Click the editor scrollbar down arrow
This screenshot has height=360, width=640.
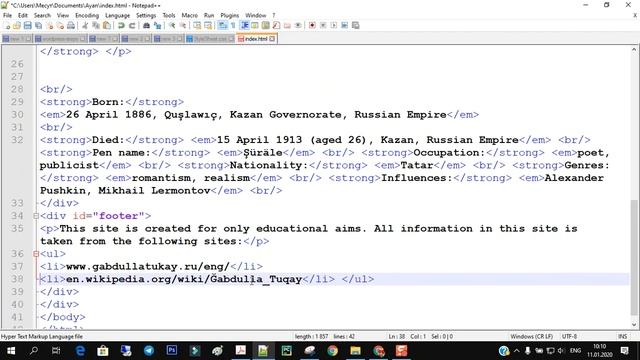[634, 325]
